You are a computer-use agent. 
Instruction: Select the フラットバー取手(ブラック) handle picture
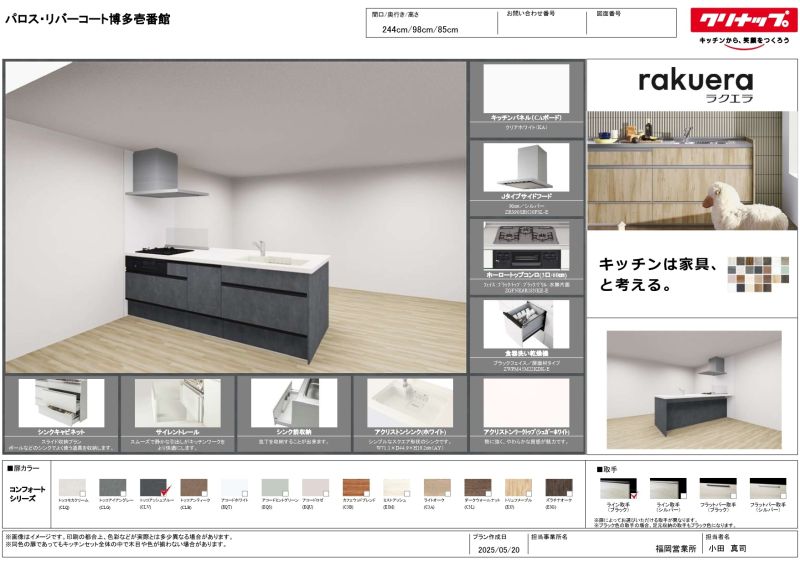click(x=718, y=488)
